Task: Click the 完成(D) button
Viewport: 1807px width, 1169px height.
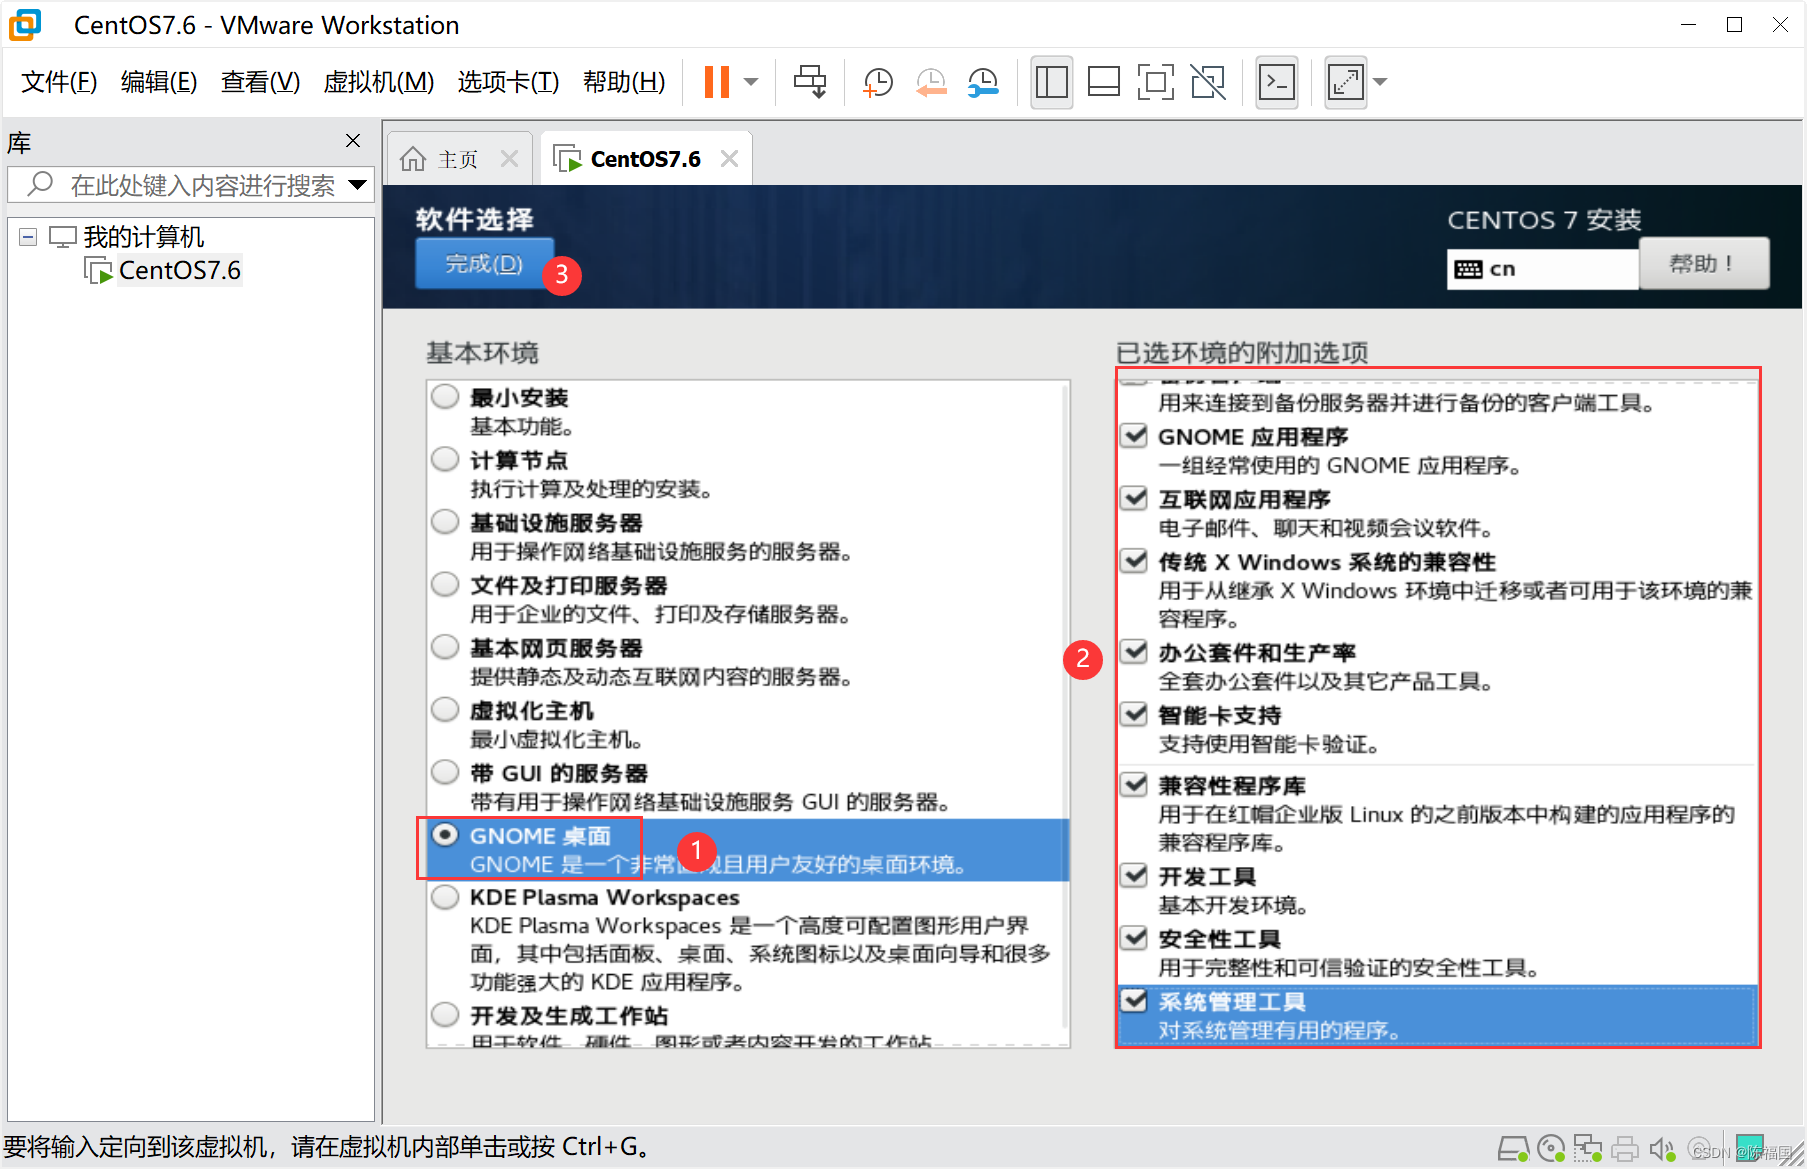Action: 484,264
